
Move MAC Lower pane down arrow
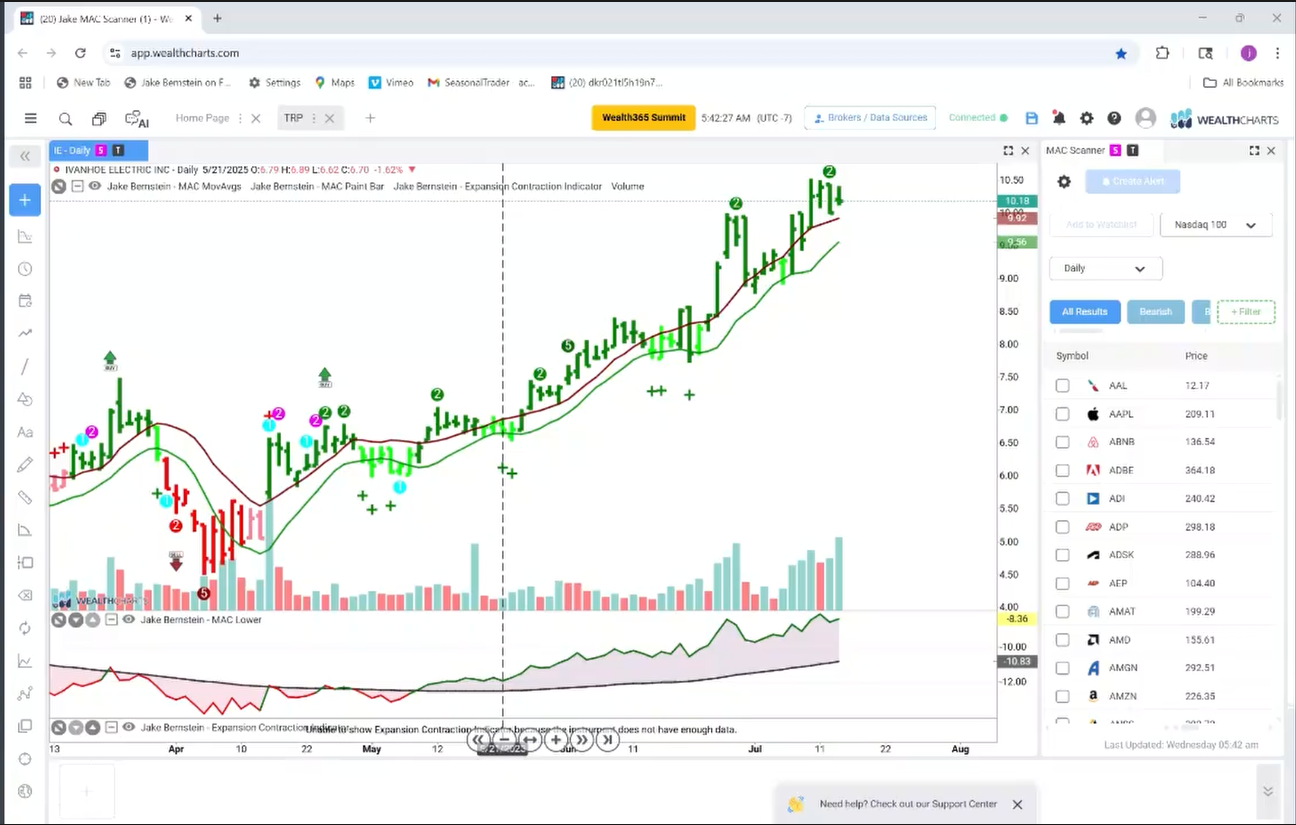pyautogui.click(x=76, y=620)
